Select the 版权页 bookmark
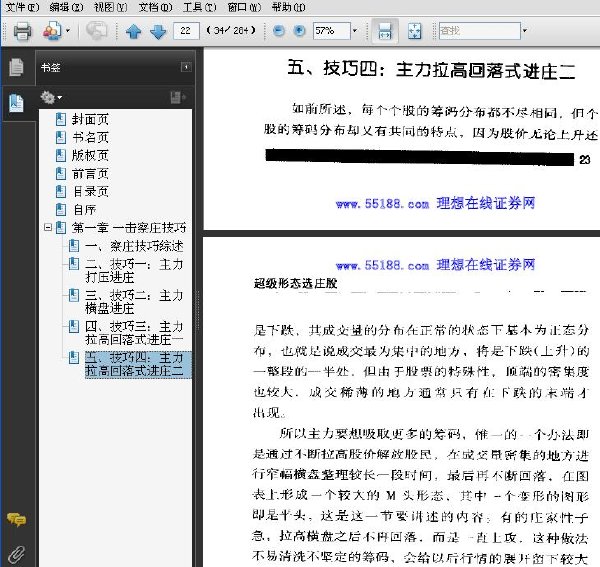600x567 pixels. (90, 155)
